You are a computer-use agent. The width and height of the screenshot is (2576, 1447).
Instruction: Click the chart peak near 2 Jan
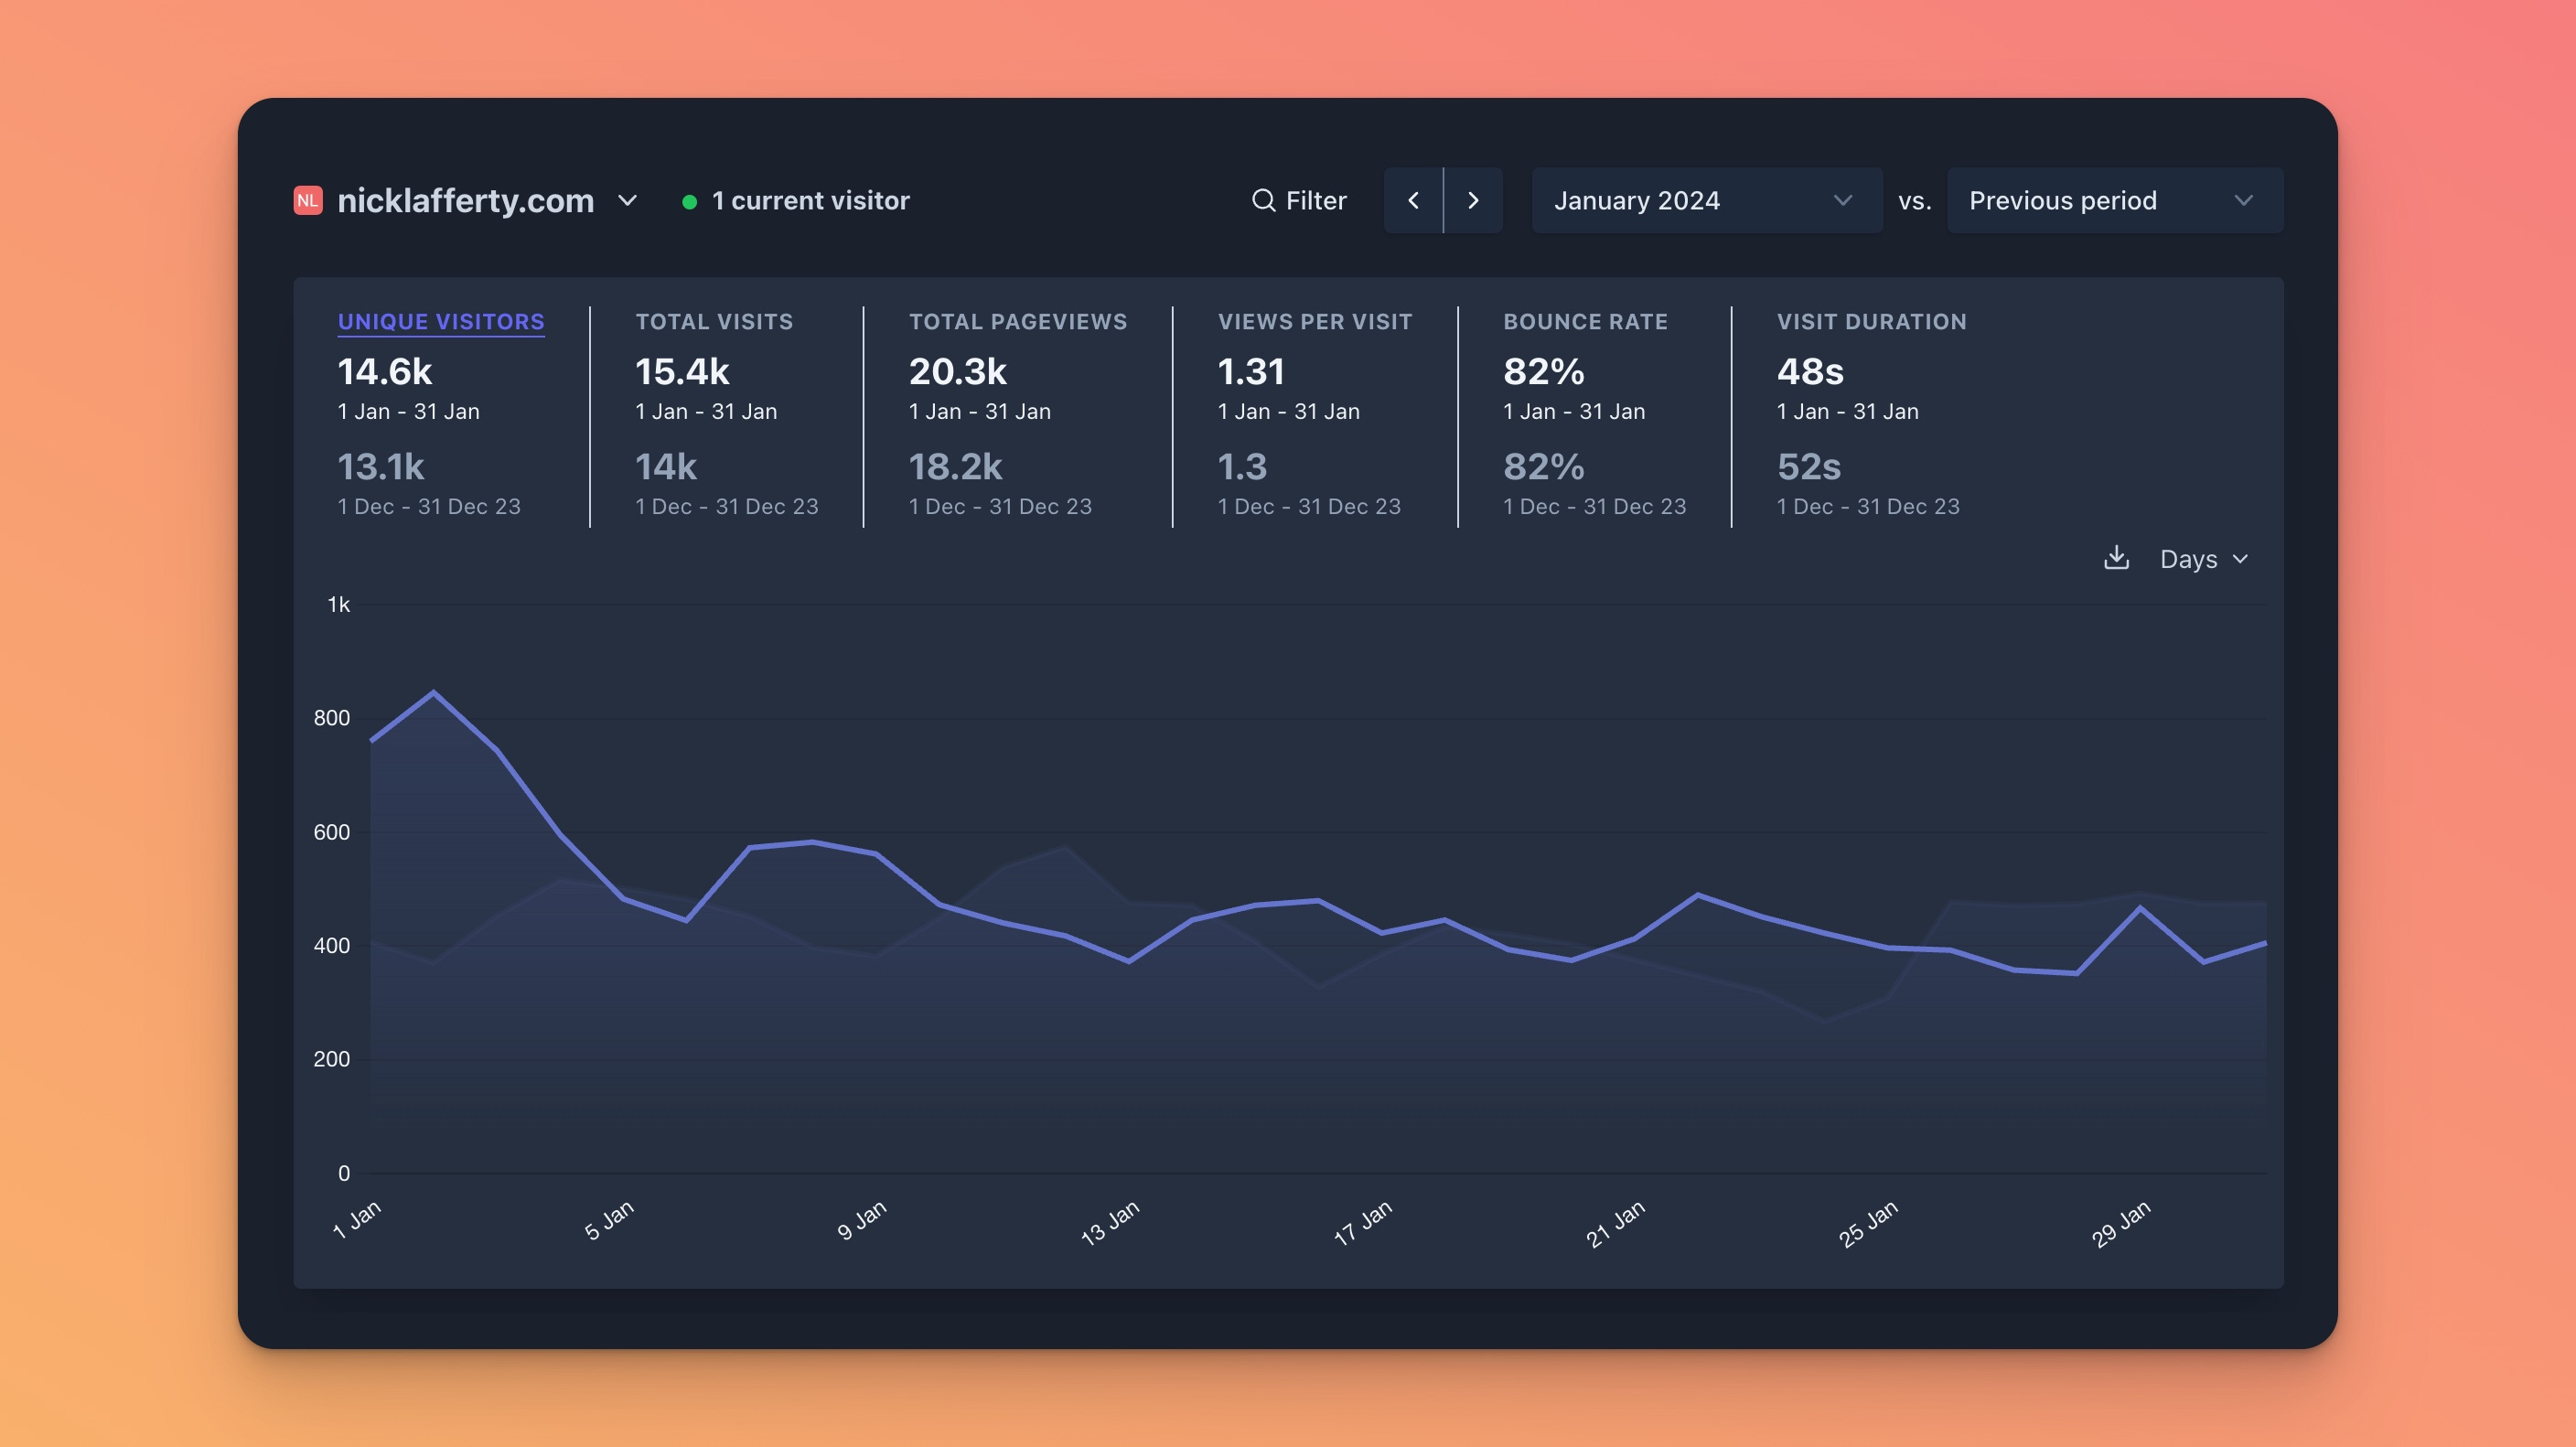(433, 692)
